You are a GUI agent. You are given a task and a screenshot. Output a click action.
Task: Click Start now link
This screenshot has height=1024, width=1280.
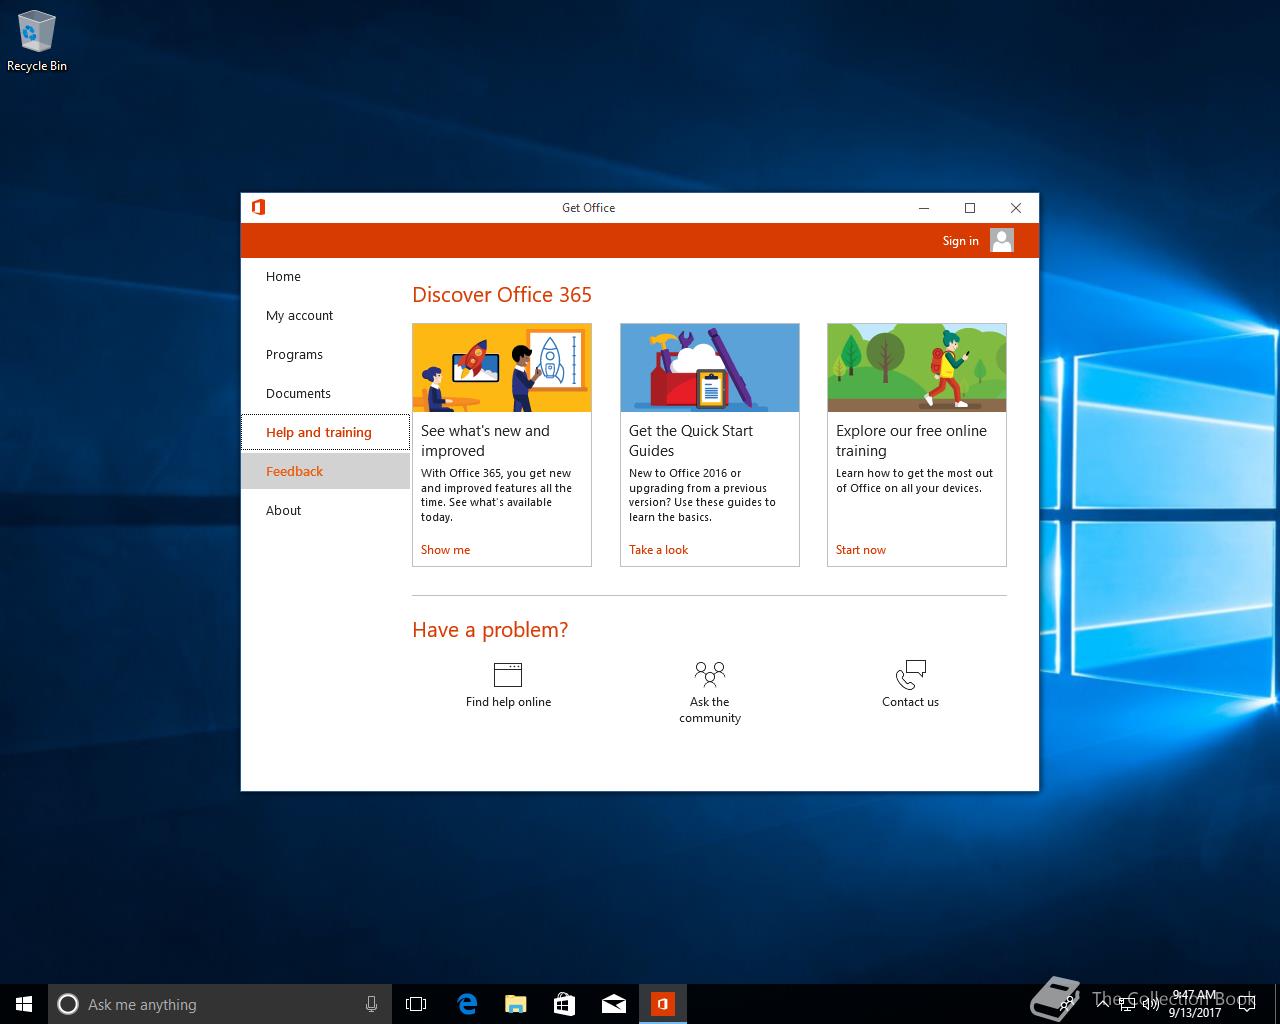[861, 549]
